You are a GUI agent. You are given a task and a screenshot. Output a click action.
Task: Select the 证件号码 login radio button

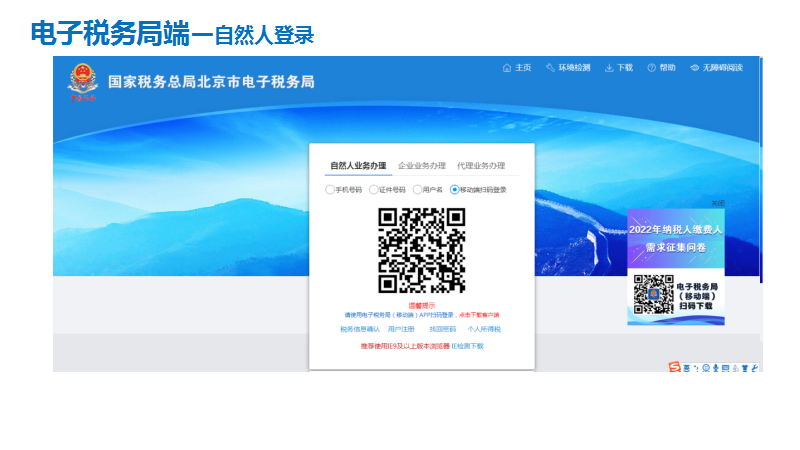click(x=373, y=190)
